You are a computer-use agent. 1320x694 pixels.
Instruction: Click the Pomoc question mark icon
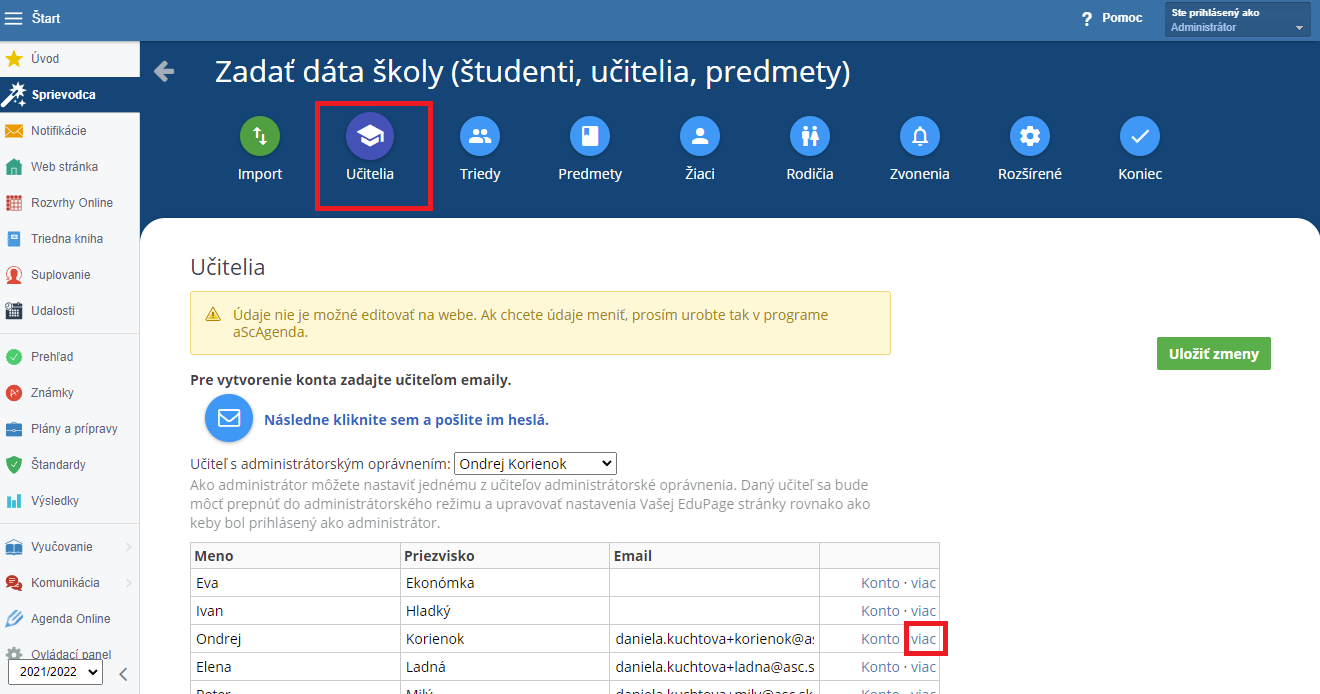tap(1087, 19)
